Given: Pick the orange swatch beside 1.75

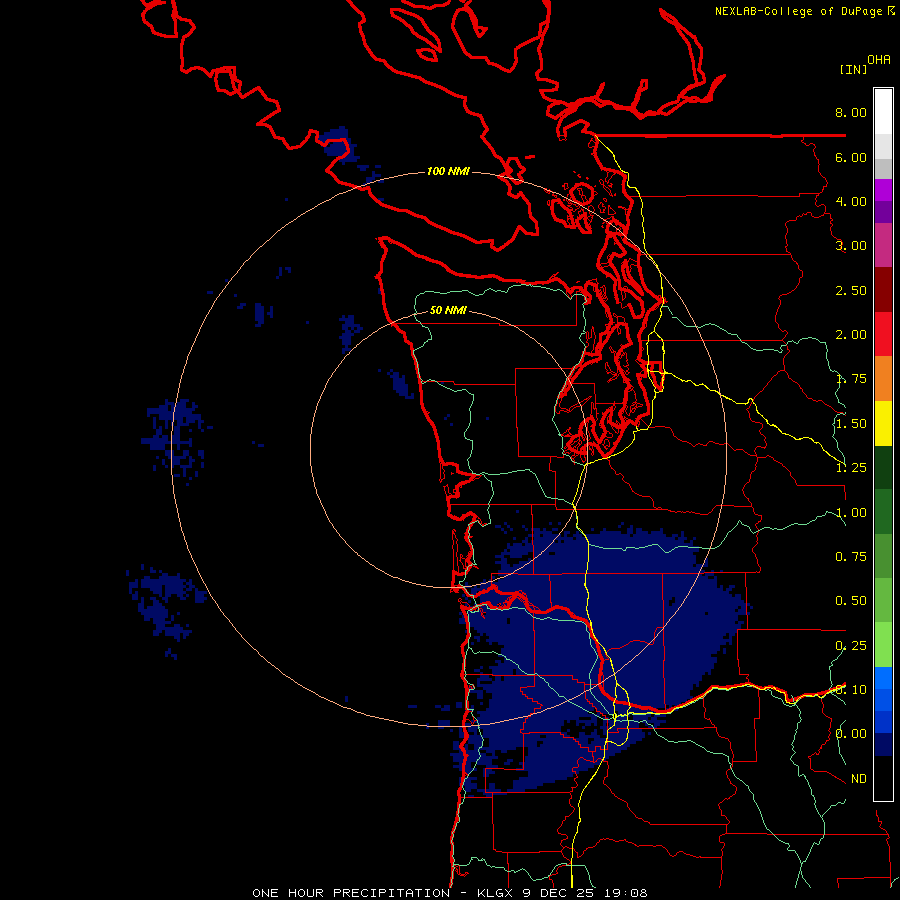Looking at the screenshot, I should (883, 378).
